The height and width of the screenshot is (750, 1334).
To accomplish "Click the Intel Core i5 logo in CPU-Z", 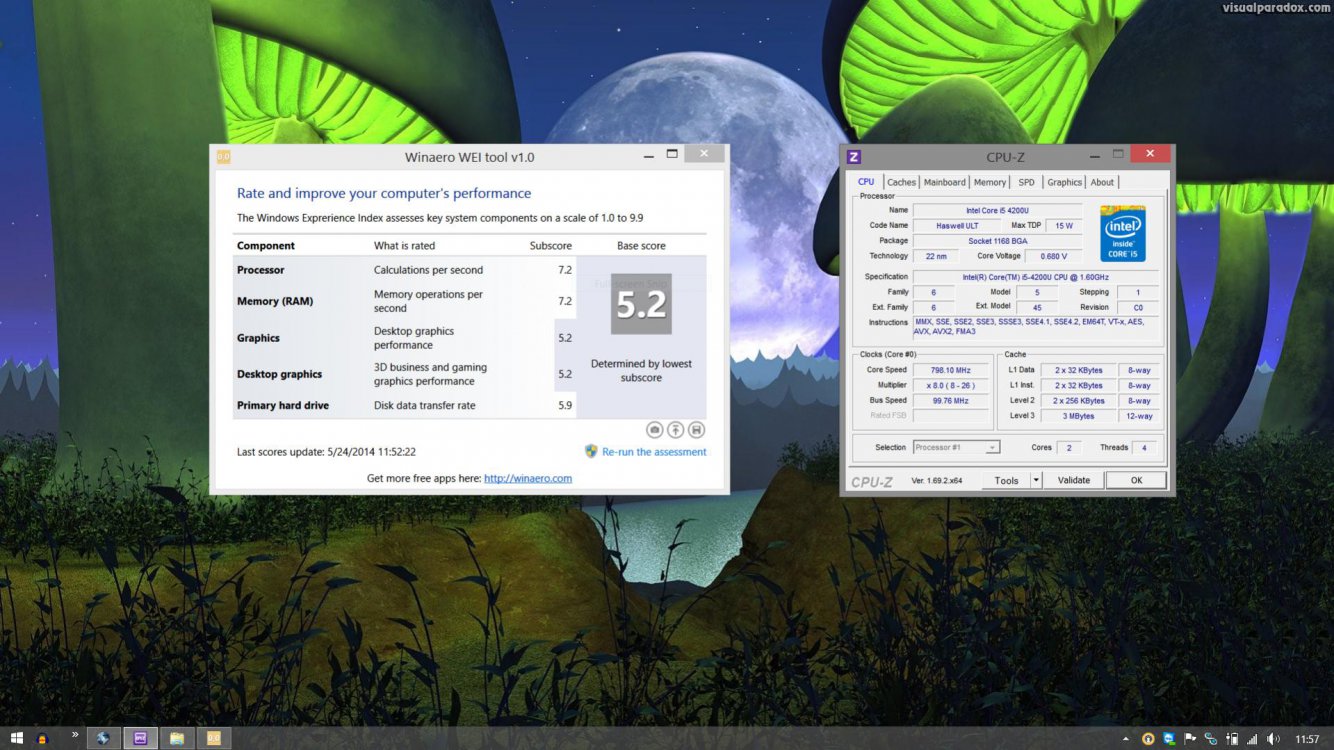I will (x=1122, y=234).
